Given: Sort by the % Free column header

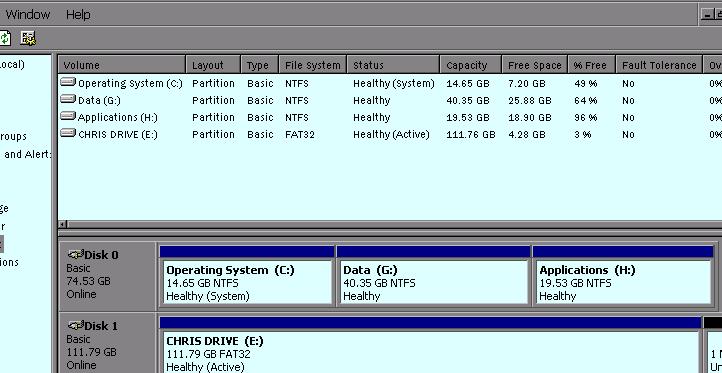Looking at the screenshot, I should point(592,65).
